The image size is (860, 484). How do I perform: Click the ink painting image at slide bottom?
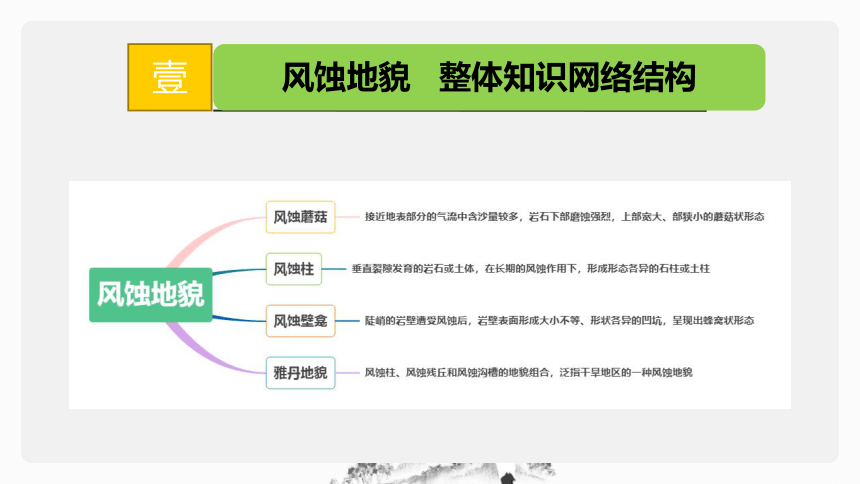pos(442,473)
